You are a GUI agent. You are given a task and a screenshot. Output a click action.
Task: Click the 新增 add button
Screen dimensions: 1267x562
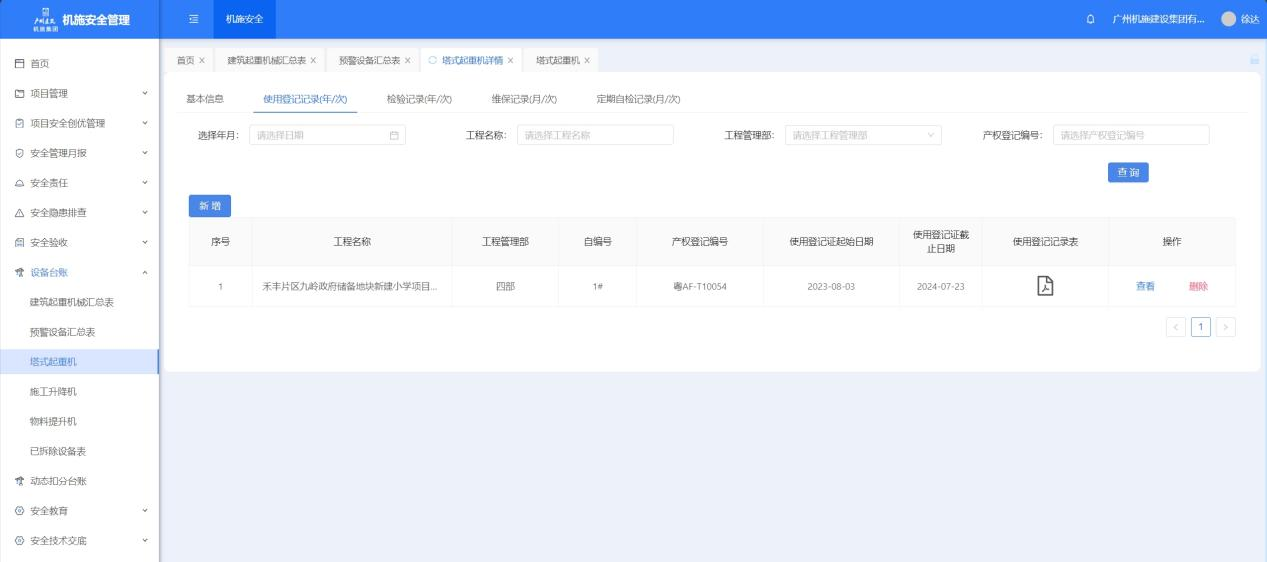[210, 205]
